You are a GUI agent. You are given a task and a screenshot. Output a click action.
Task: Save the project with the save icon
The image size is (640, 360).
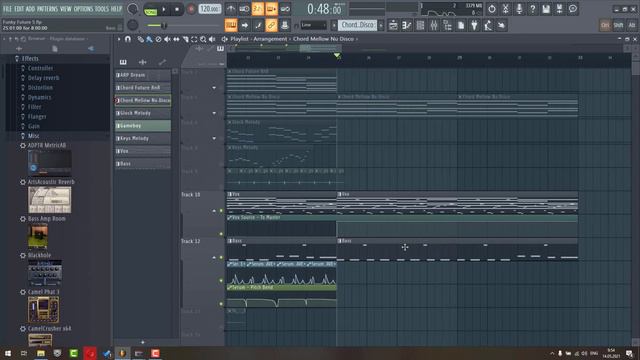546,9
